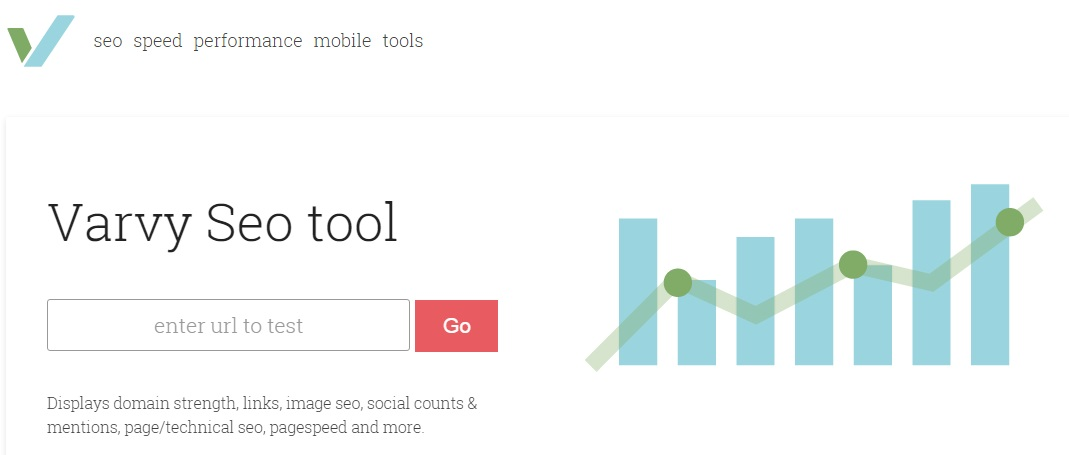Screen dimensions: 1069x455
Task: Open the tools navigation link
Action: [x=403, y=41]
